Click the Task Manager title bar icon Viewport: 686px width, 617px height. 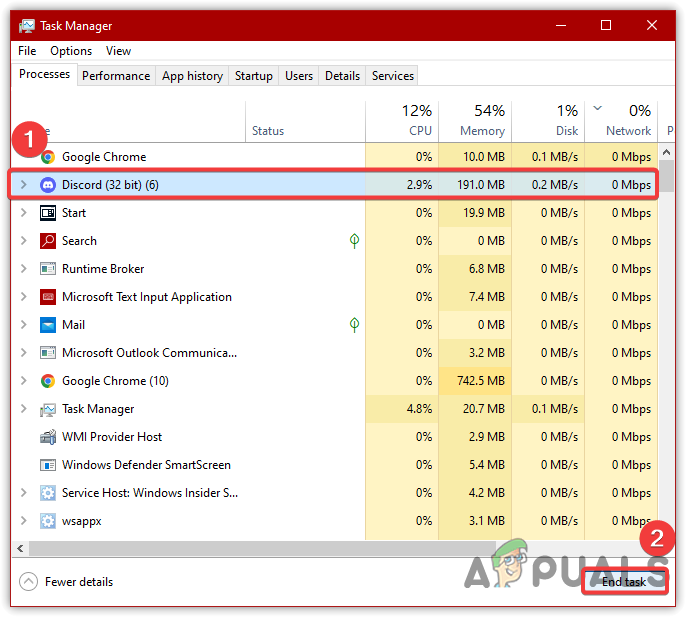coord(27,26)
